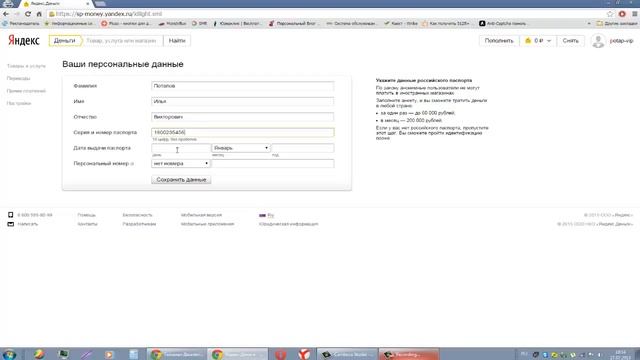Click the Пополнить button
Image resolution: width=640 pixels, height=360 pixels.
coord(499,41)
